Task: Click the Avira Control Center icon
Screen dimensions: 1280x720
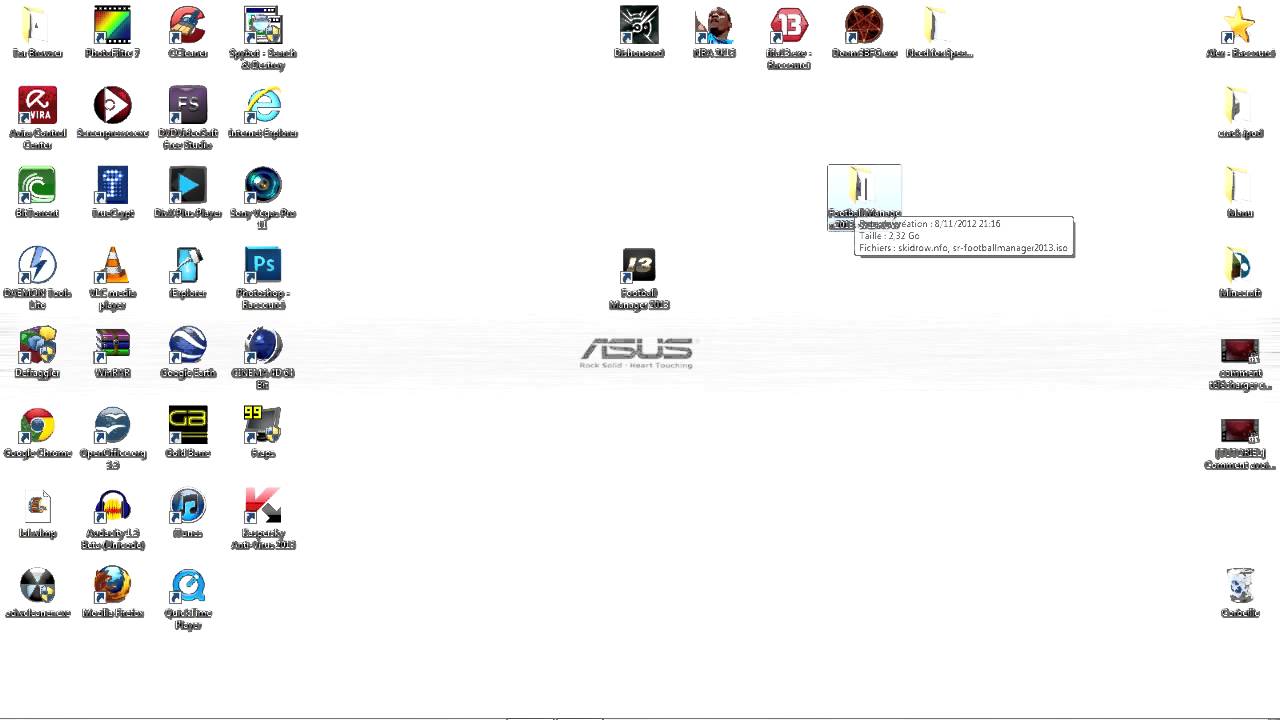Action: coord(37,105)
